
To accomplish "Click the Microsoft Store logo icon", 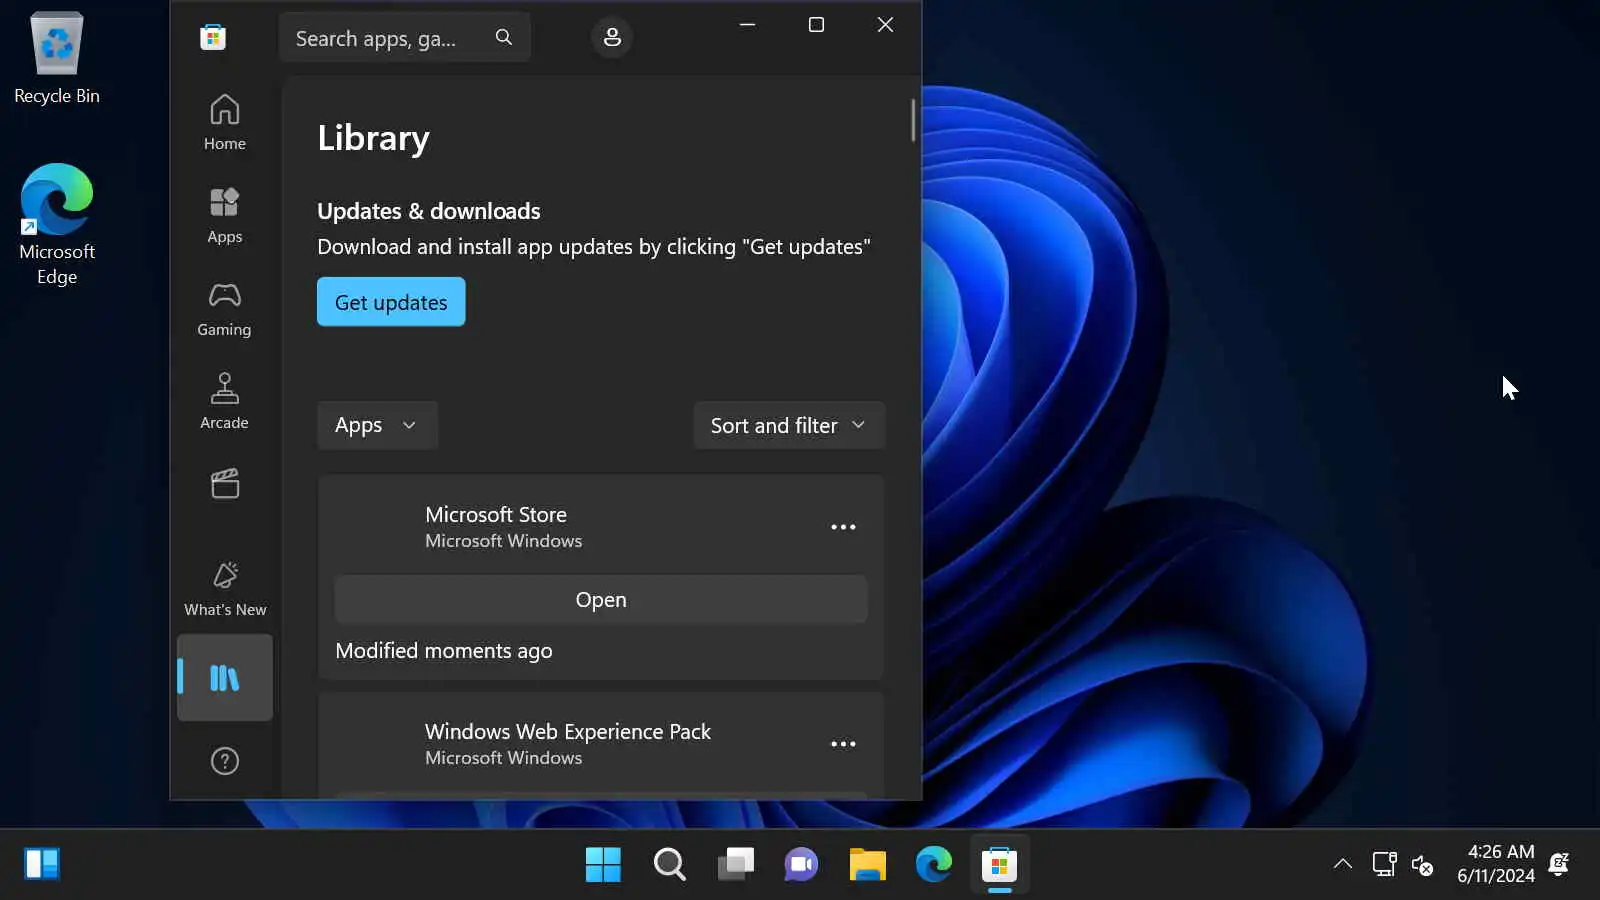I will 213,38.
